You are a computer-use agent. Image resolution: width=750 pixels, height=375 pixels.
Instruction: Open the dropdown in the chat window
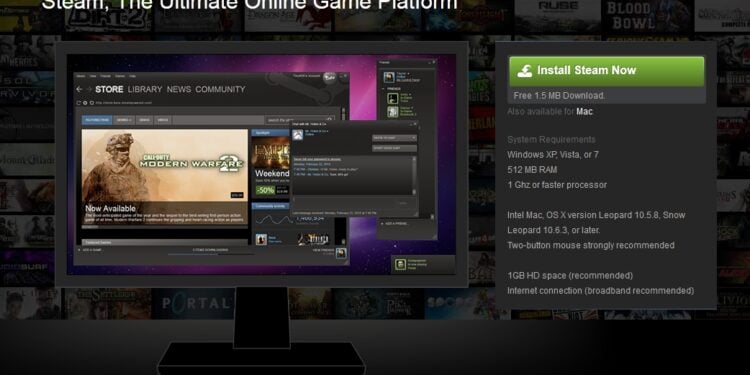395,138
